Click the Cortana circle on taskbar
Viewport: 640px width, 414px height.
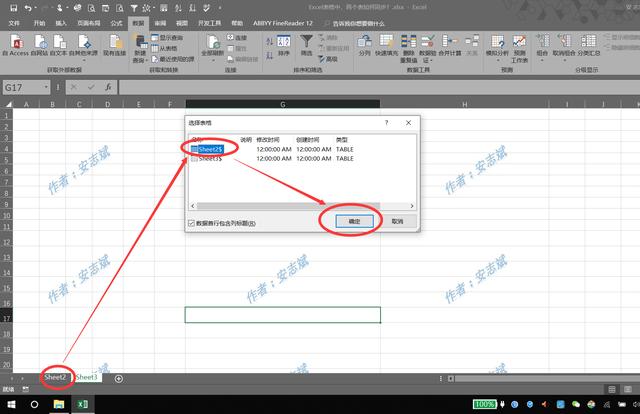[x=34, y=404]
